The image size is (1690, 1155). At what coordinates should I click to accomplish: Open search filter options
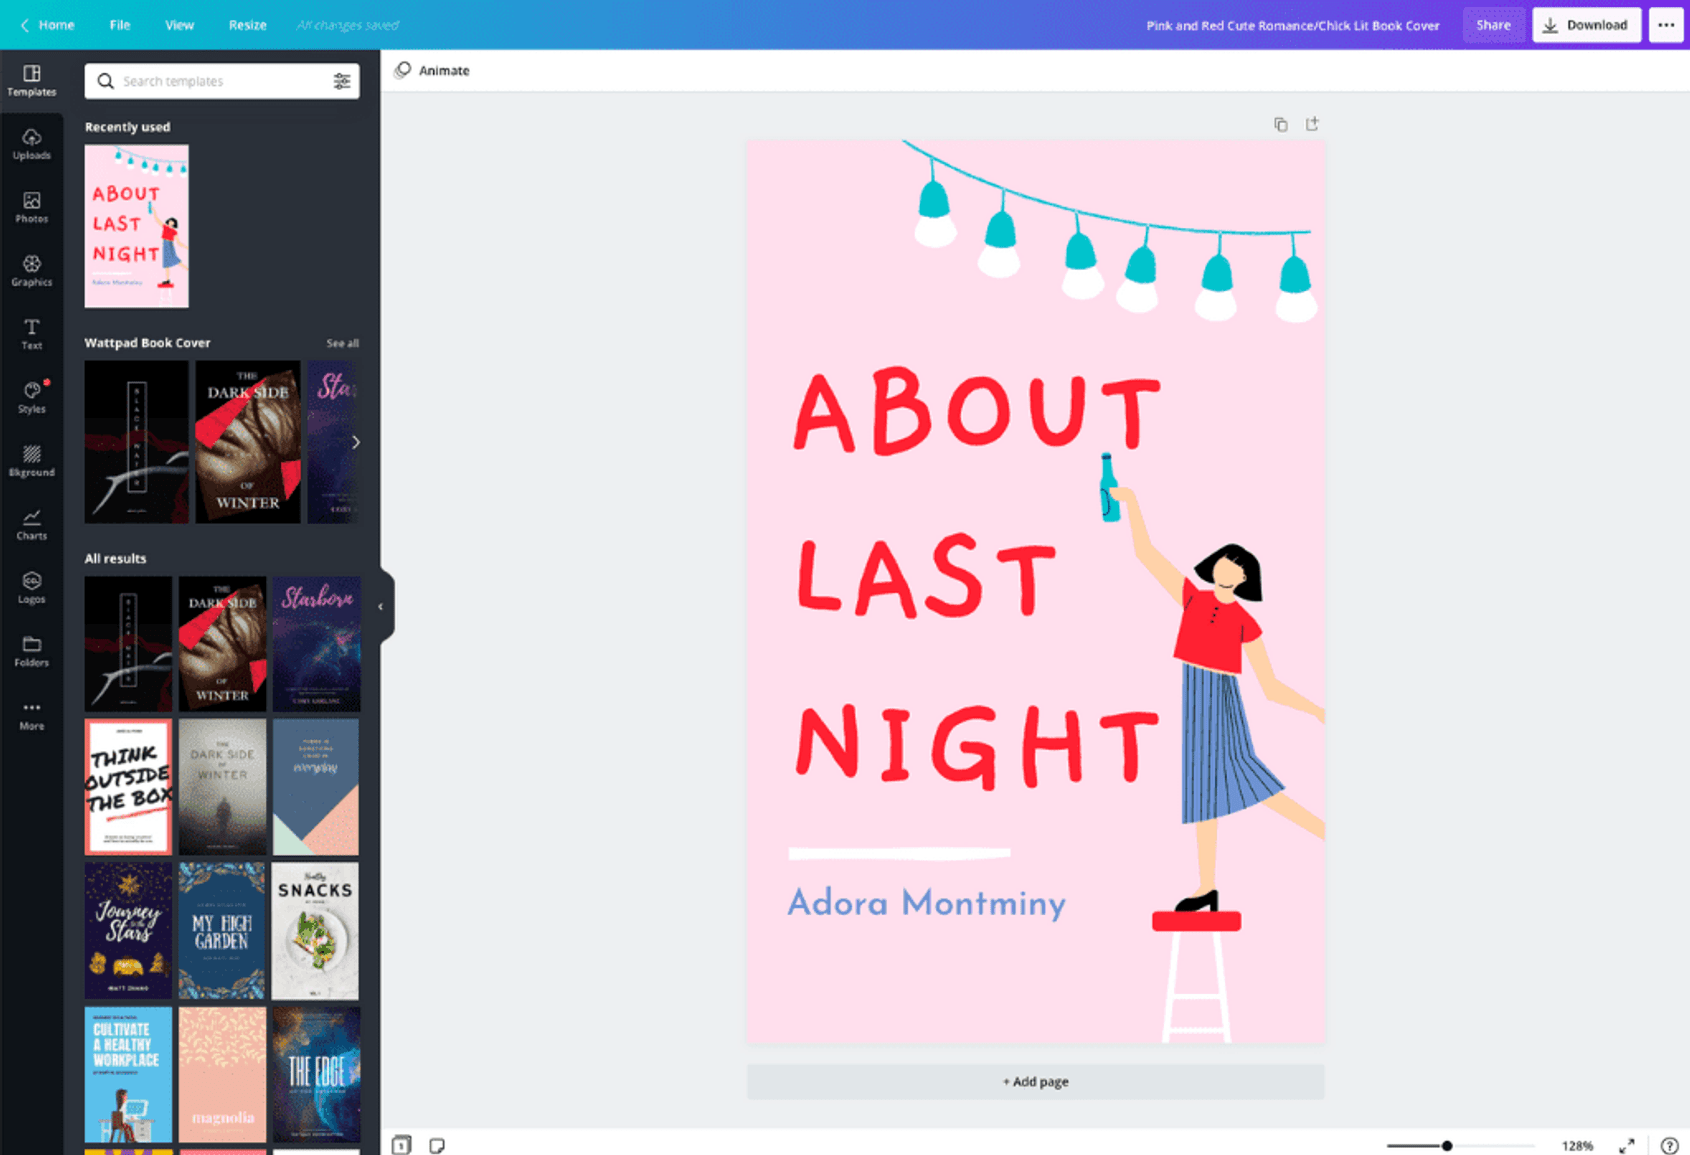pyautogui.click(x=342, y=81)
